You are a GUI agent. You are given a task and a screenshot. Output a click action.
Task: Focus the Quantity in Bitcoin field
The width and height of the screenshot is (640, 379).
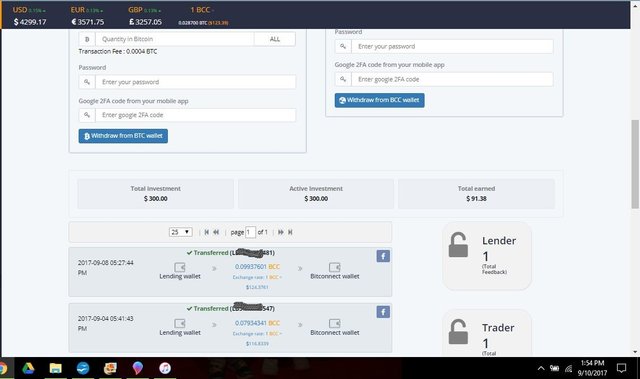pyautogui.click(x=175, y=39)
